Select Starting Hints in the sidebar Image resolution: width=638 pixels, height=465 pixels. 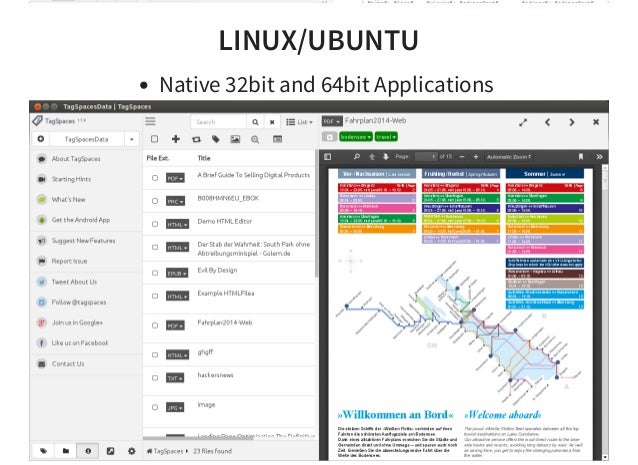72,179
